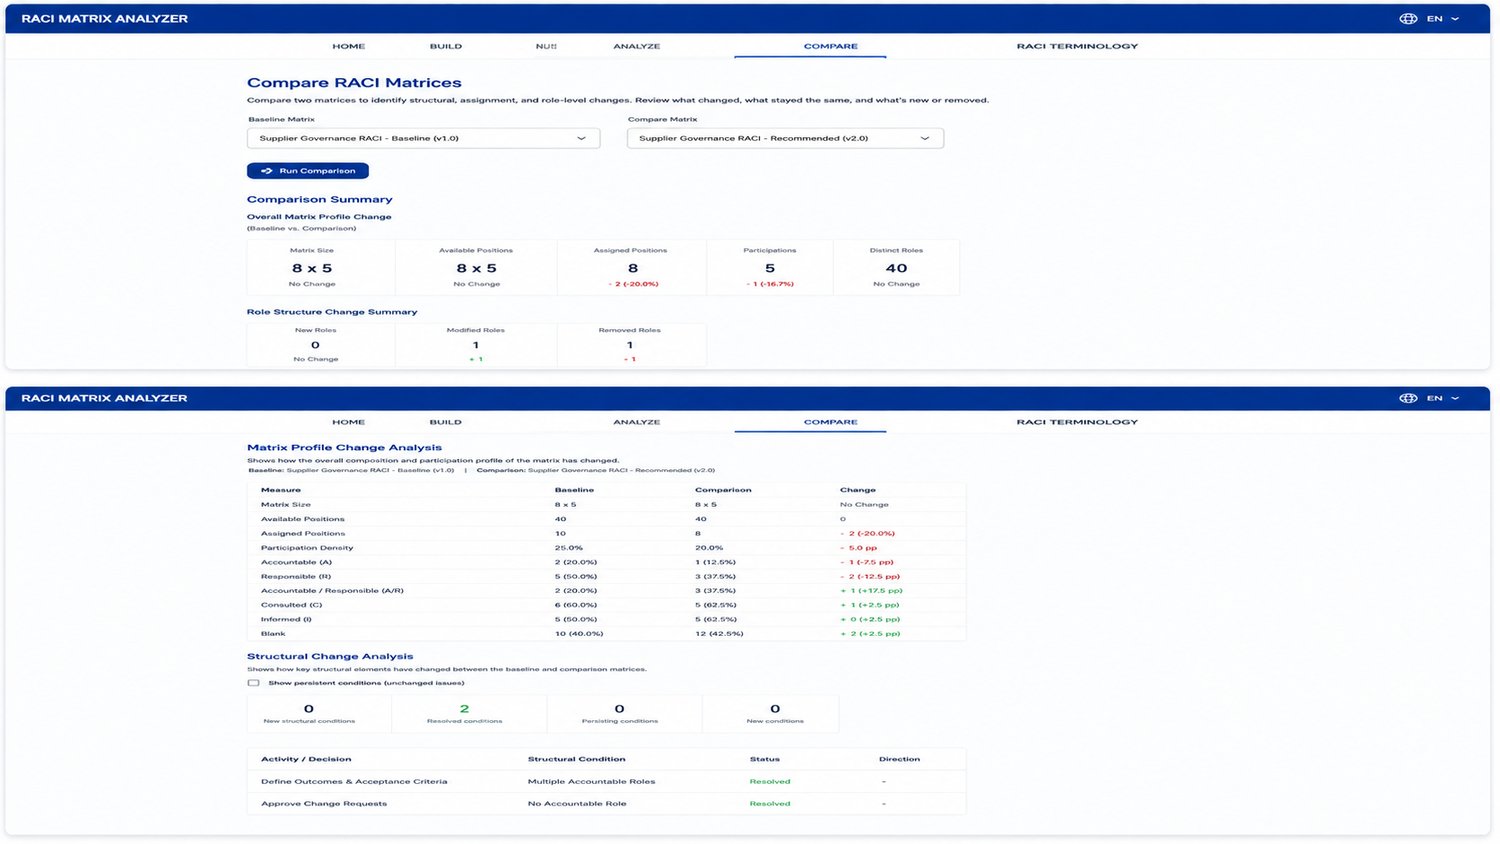
Task: Open the BUILD tab in lower navigation
Action: coord(446,422)
